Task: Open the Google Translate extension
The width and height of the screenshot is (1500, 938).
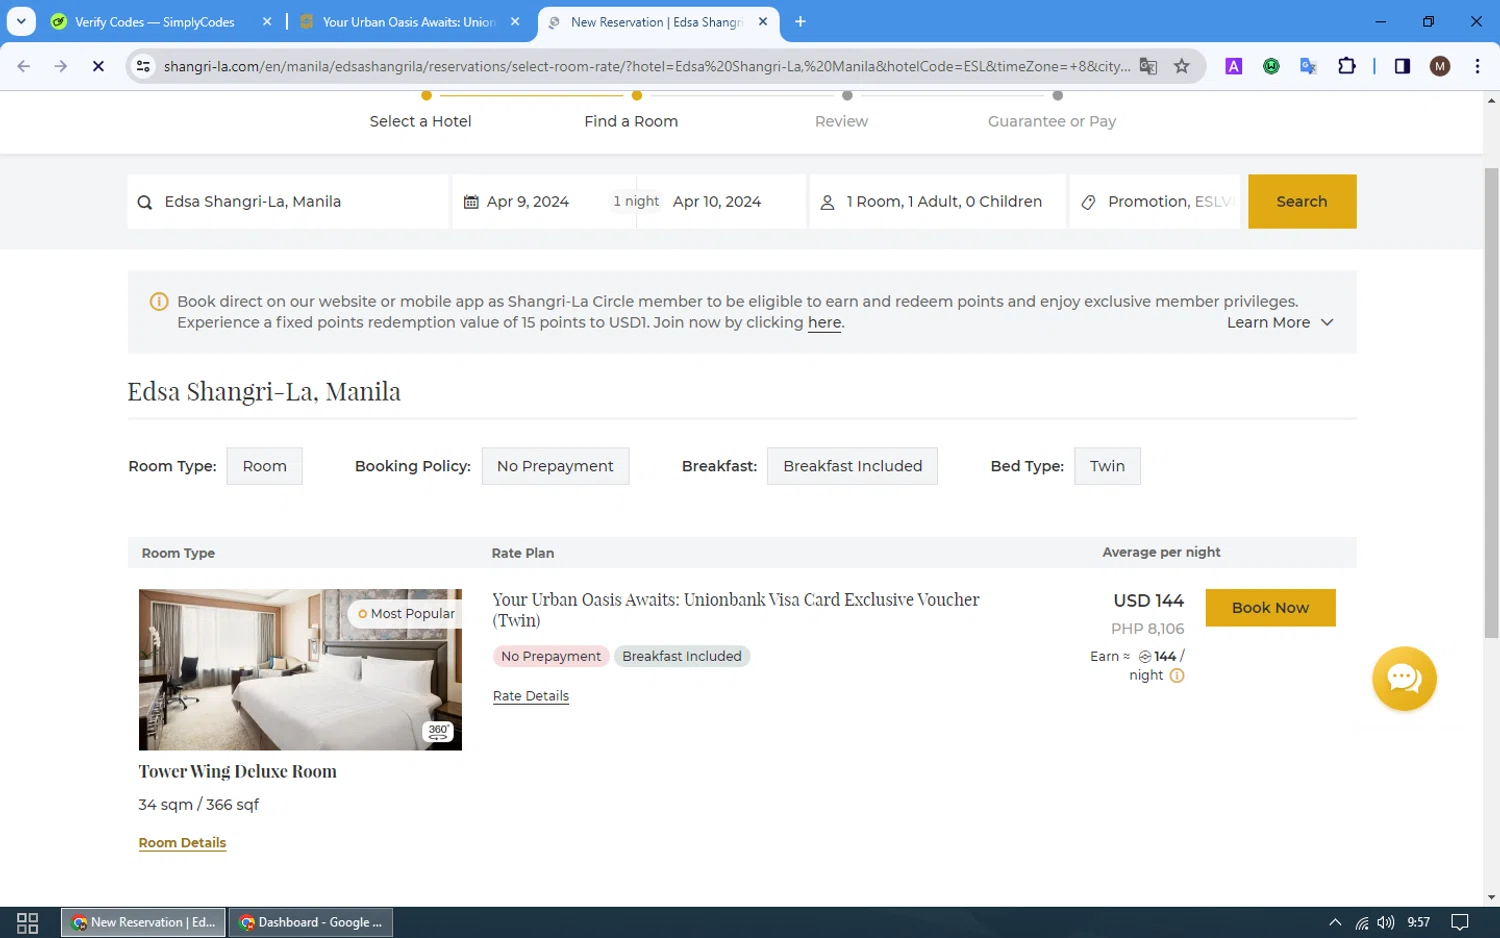Action: coord(1308,66)
